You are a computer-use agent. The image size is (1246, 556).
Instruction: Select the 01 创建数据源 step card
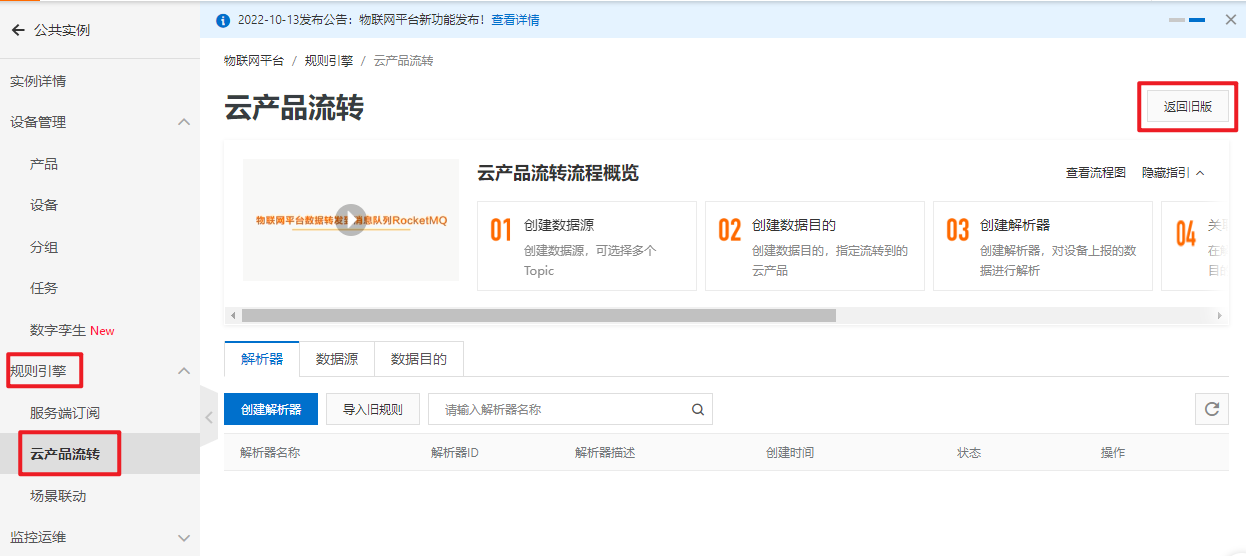(587, 246)
